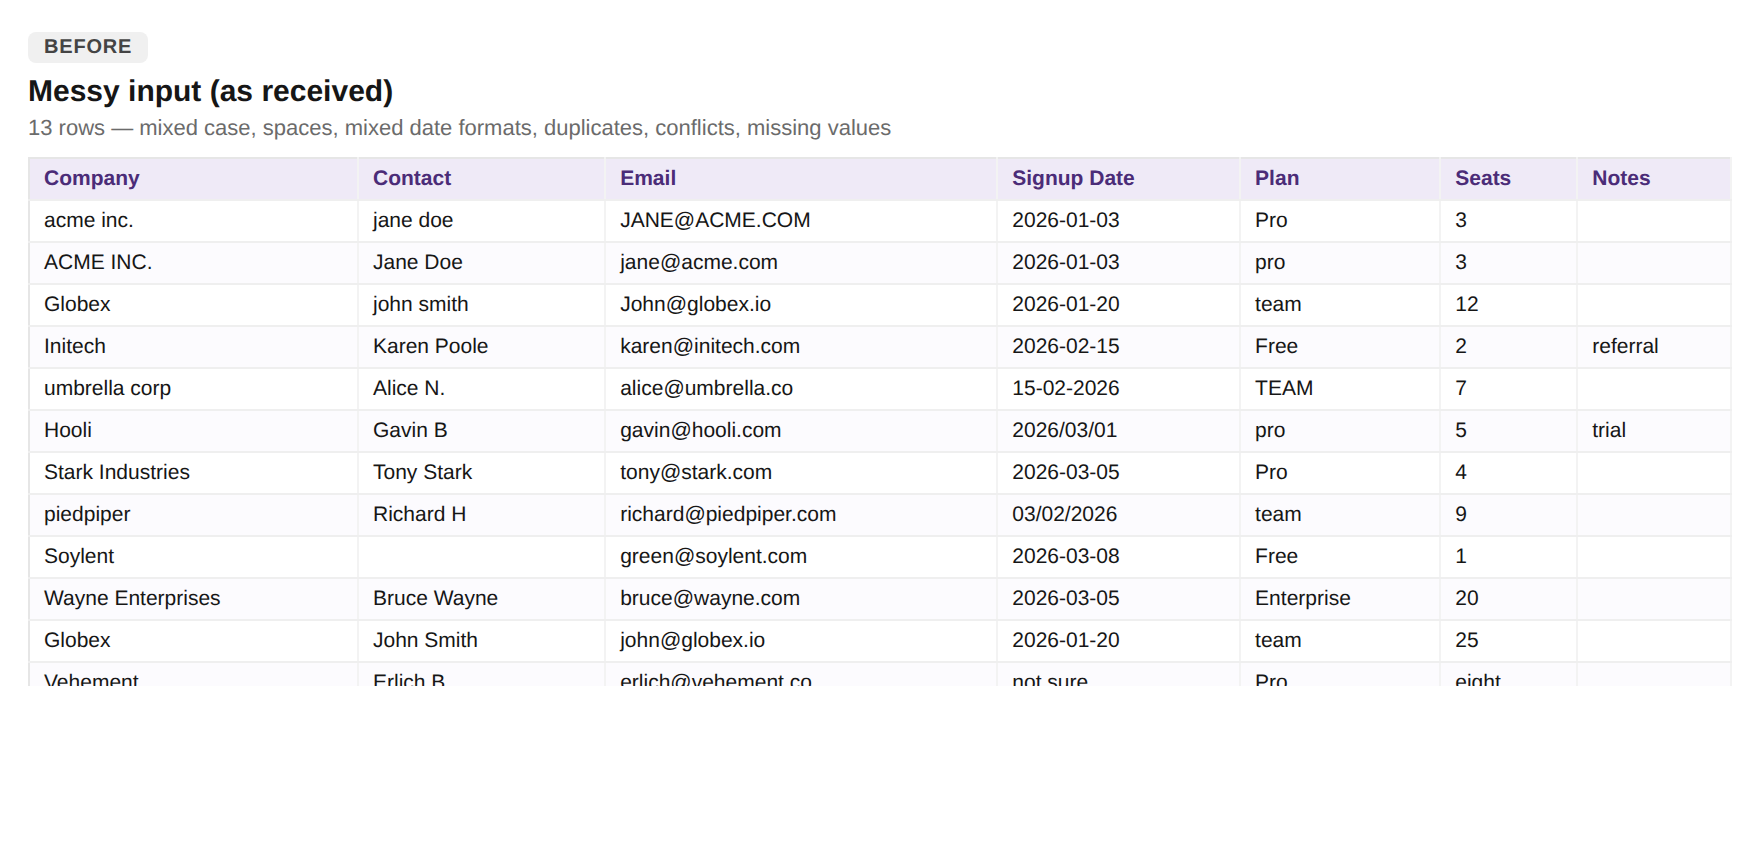Click the Bruce Wayne contact cell
Screen dimensions: 1760x860
tap(481, 599)
